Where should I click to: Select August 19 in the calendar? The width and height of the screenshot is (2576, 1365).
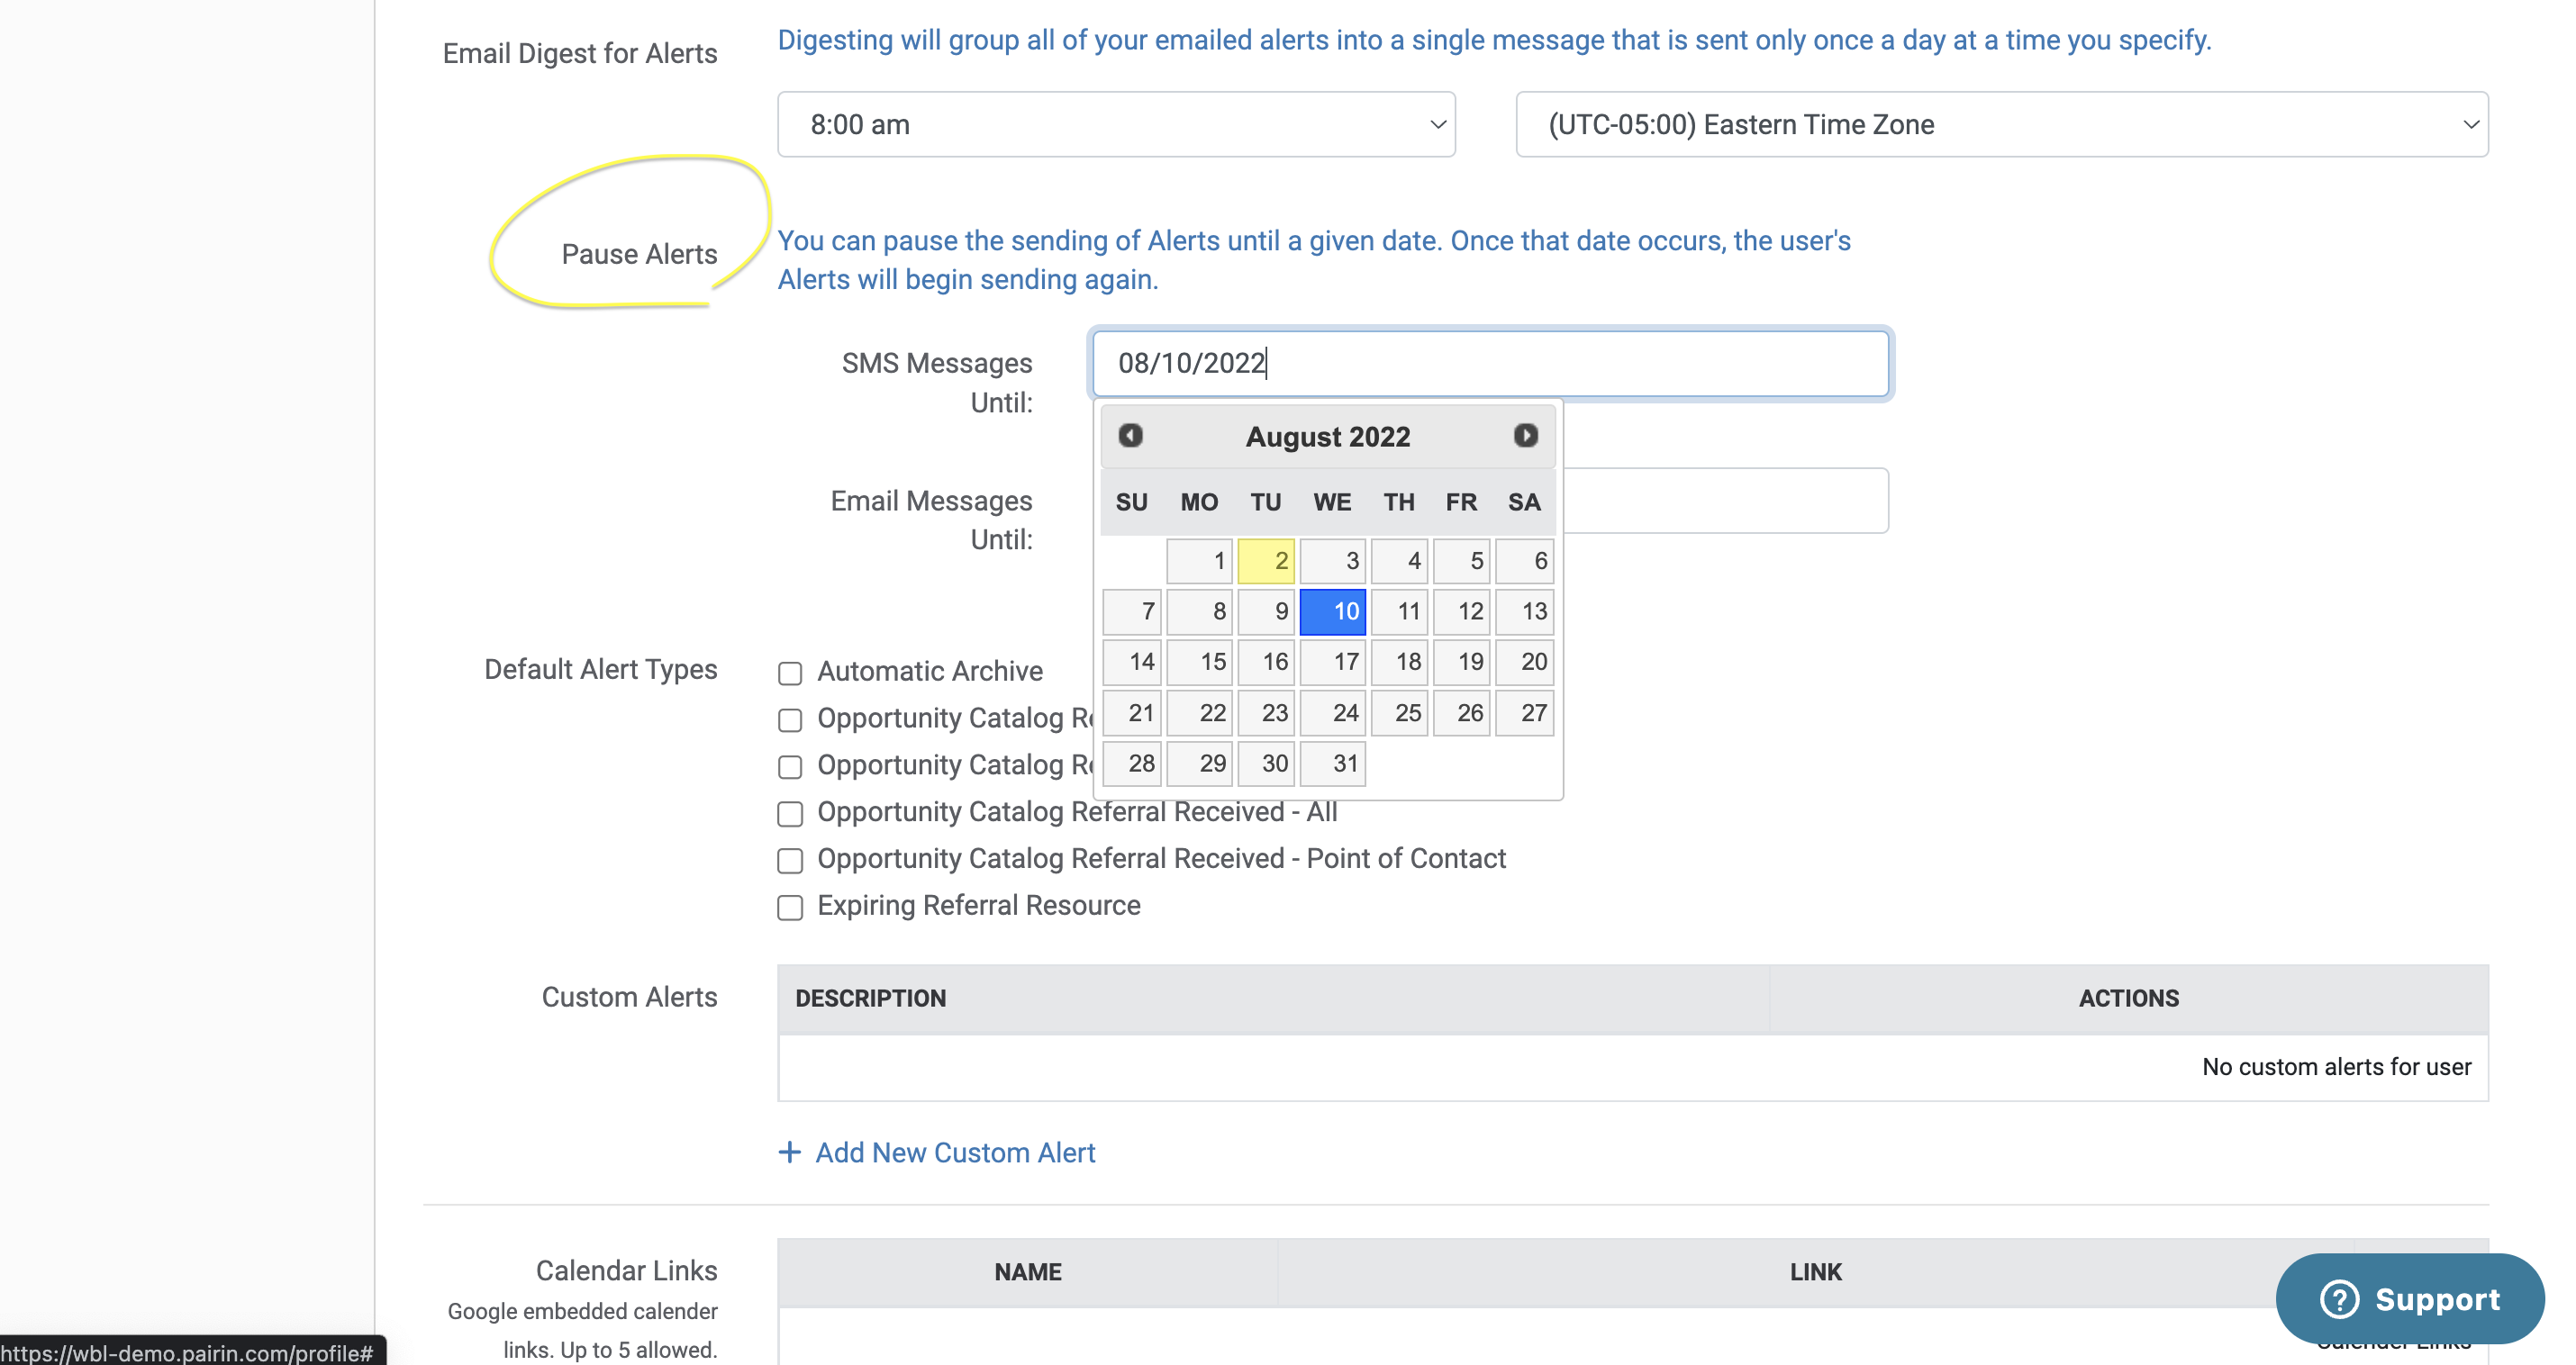(1462, 662)
